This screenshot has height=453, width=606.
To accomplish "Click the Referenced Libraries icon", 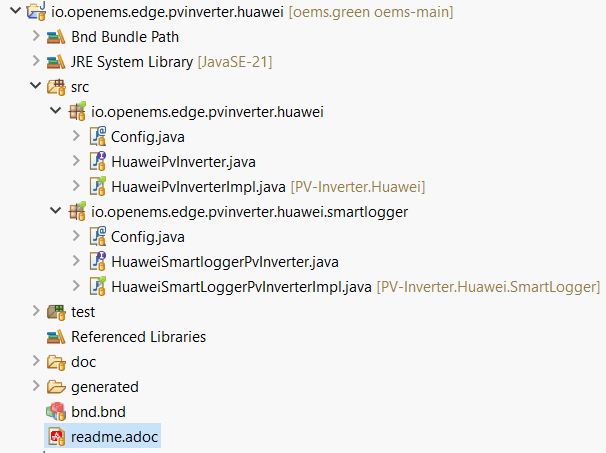I will pyautogui.click(x=56, y=336).
